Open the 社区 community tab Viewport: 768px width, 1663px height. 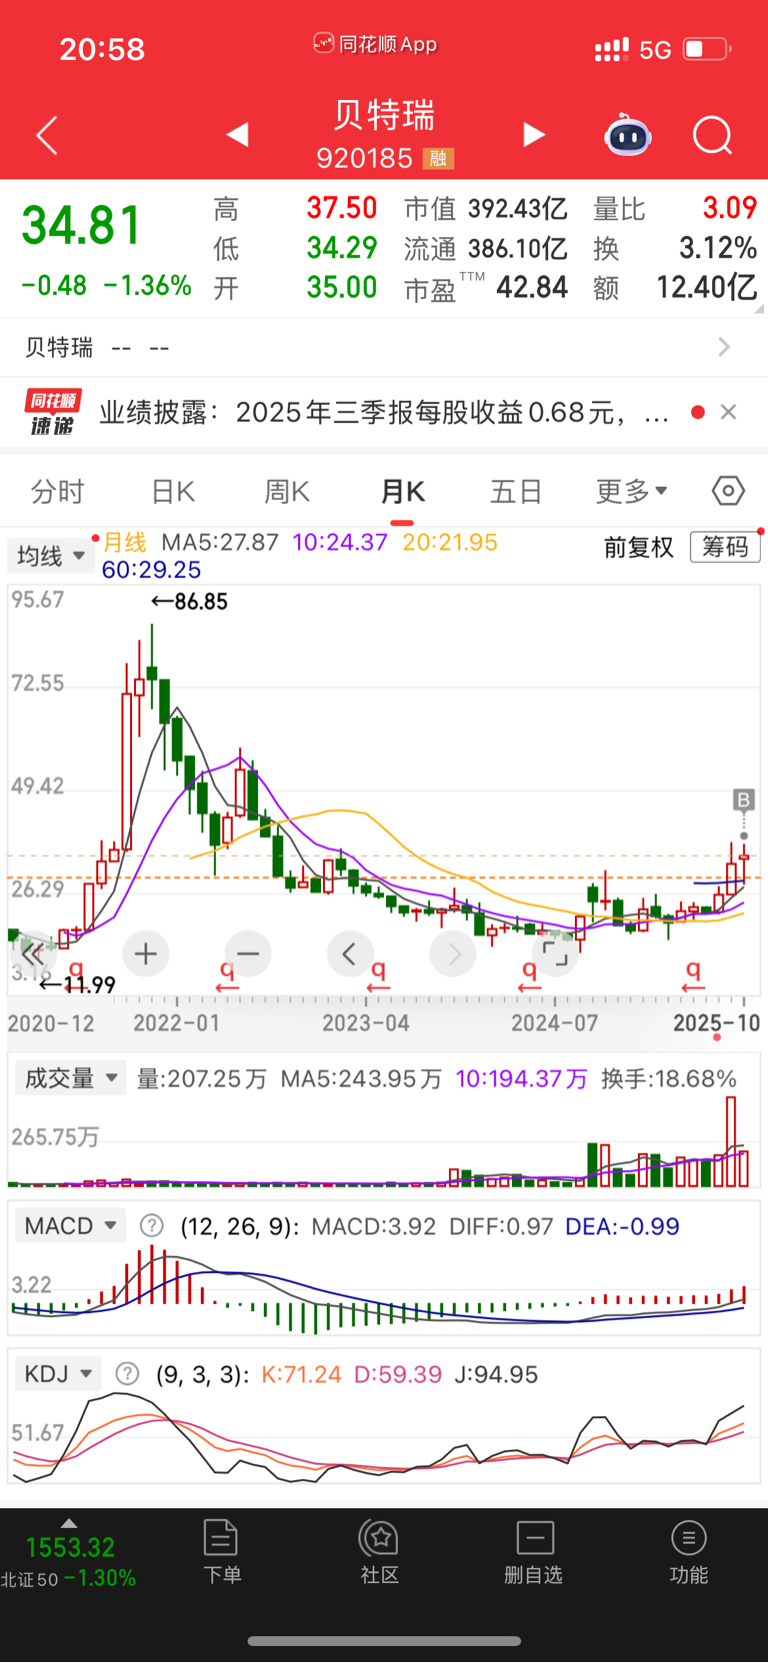tap(380, 1552)
